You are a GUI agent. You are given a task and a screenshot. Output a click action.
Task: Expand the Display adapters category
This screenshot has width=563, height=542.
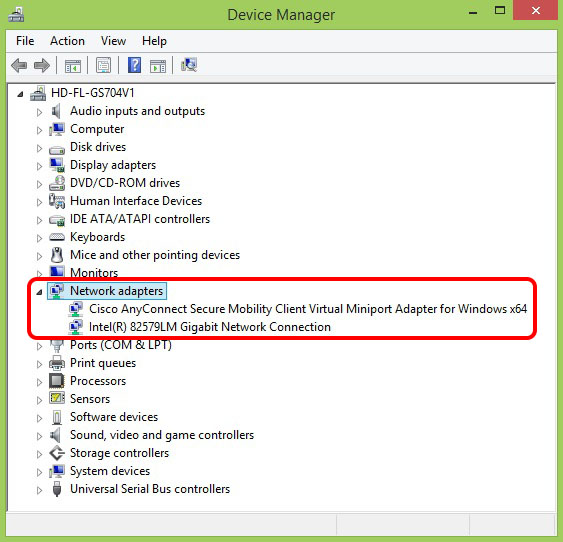(x=39, y=166)
